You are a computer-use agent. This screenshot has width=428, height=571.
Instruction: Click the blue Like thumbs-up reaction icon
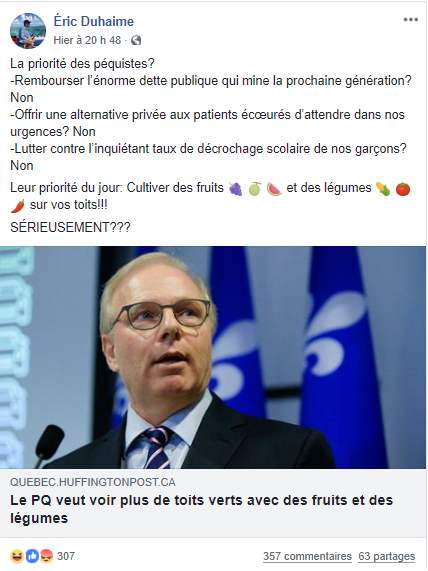[x=32, y=556]
